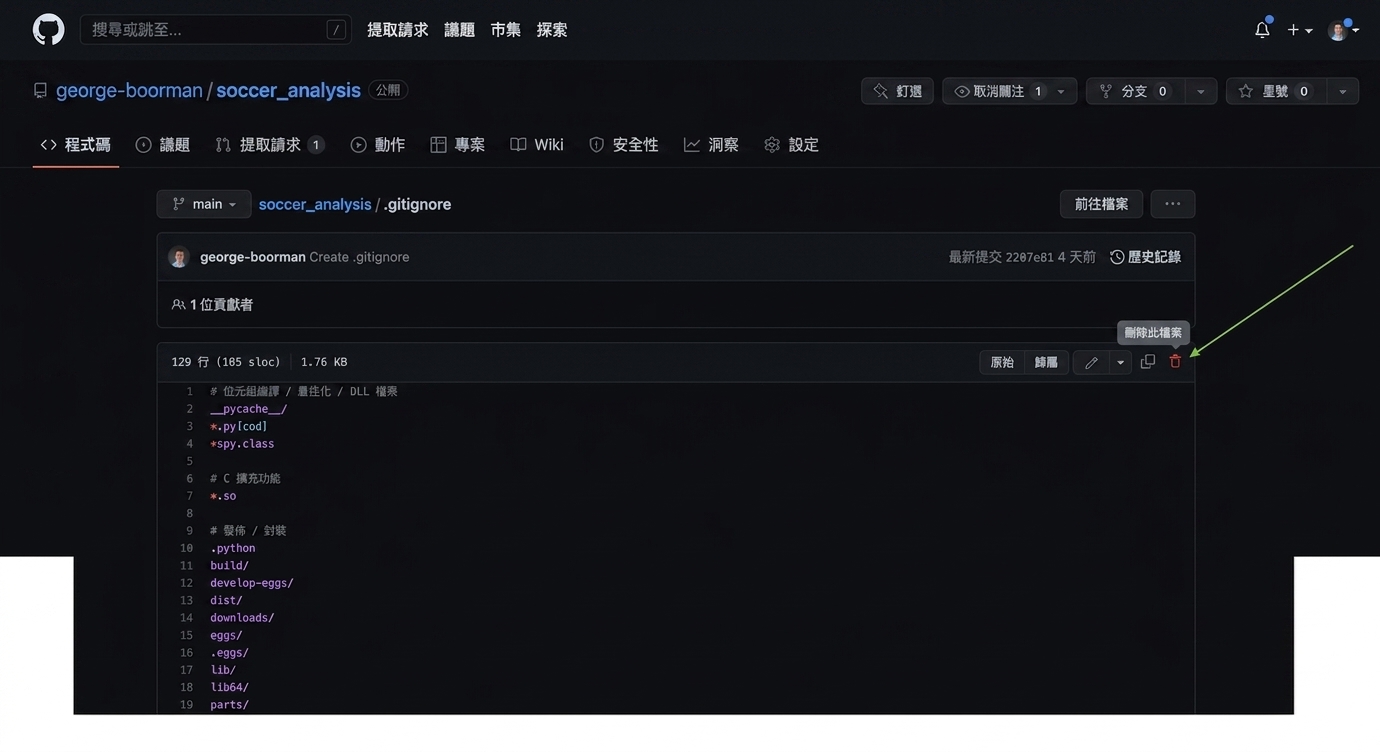Pin the repository with 釘選 button

click(x=897, y=91)
